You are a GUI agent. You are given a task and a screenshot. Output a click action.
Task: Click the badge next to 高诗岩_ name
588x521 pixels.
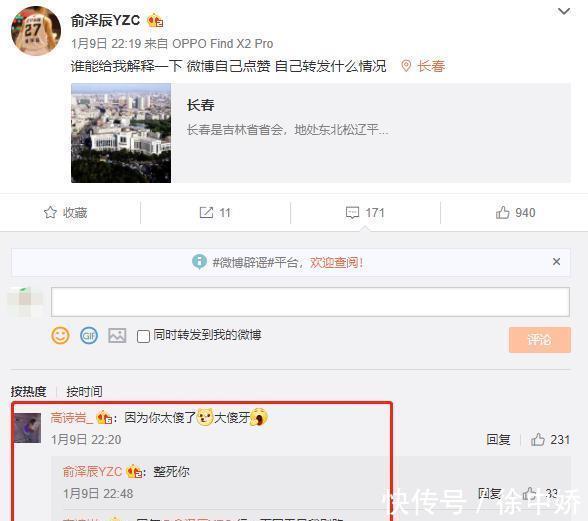104,417
